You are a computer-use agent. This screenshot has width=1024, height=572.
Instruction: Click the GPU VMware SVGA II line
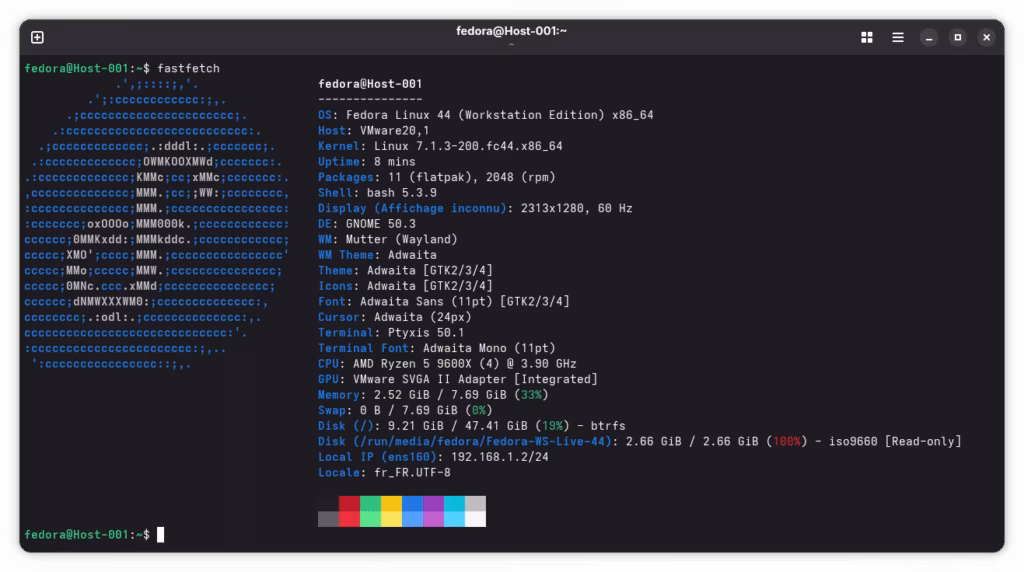coord(458,379)
